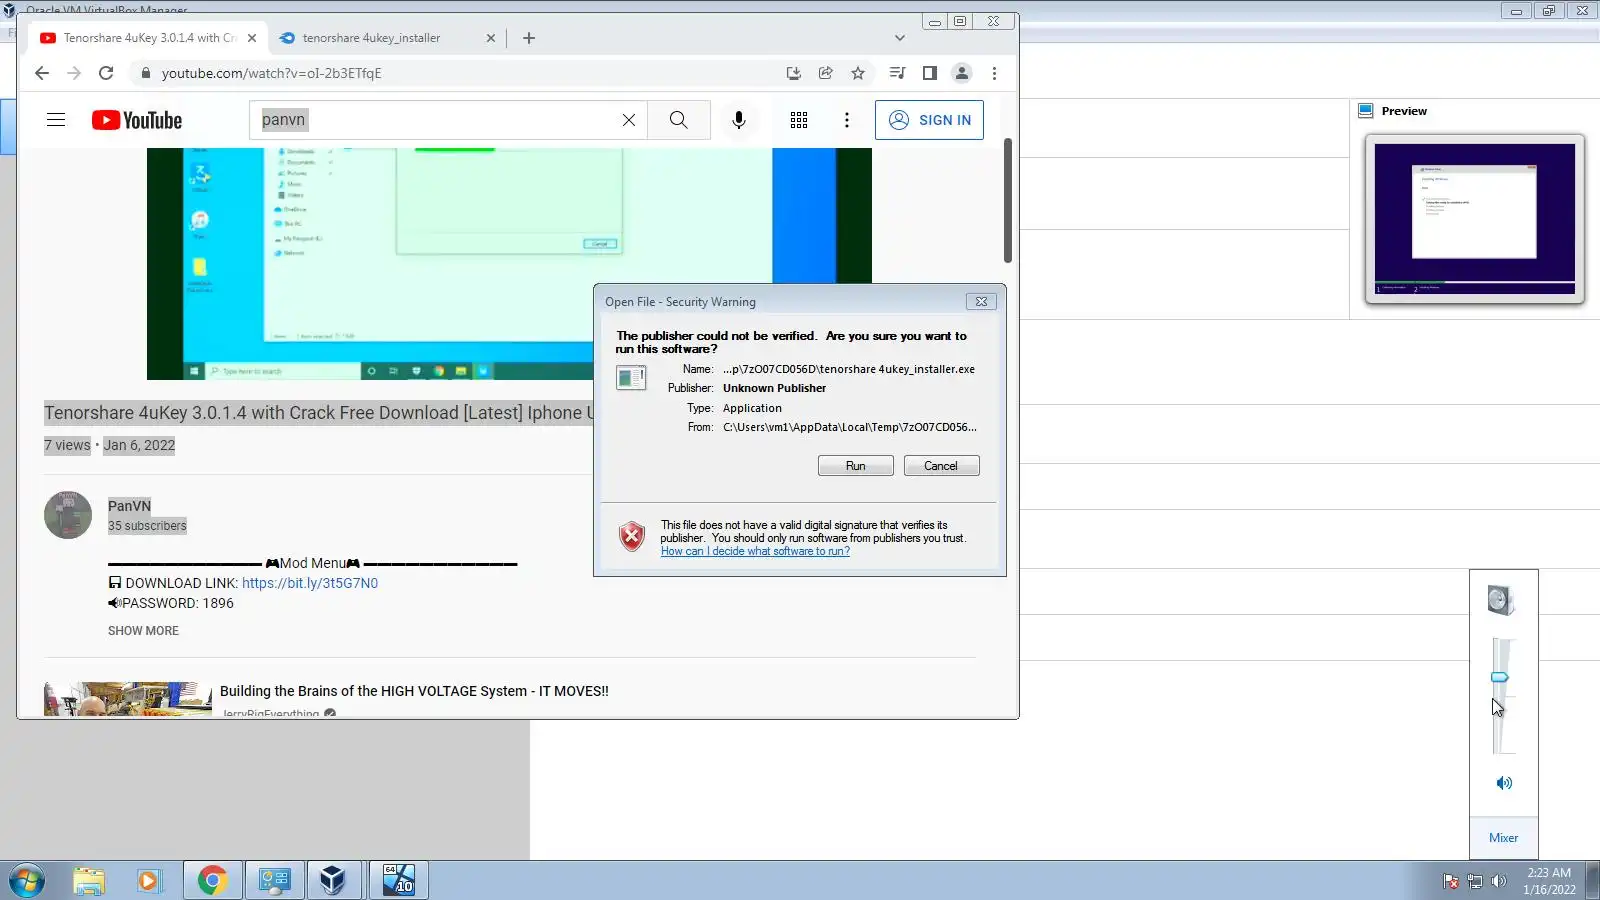Go to YouTube home via the logo
This screenshot has width=1600, height=900.
tap(137, 120)
